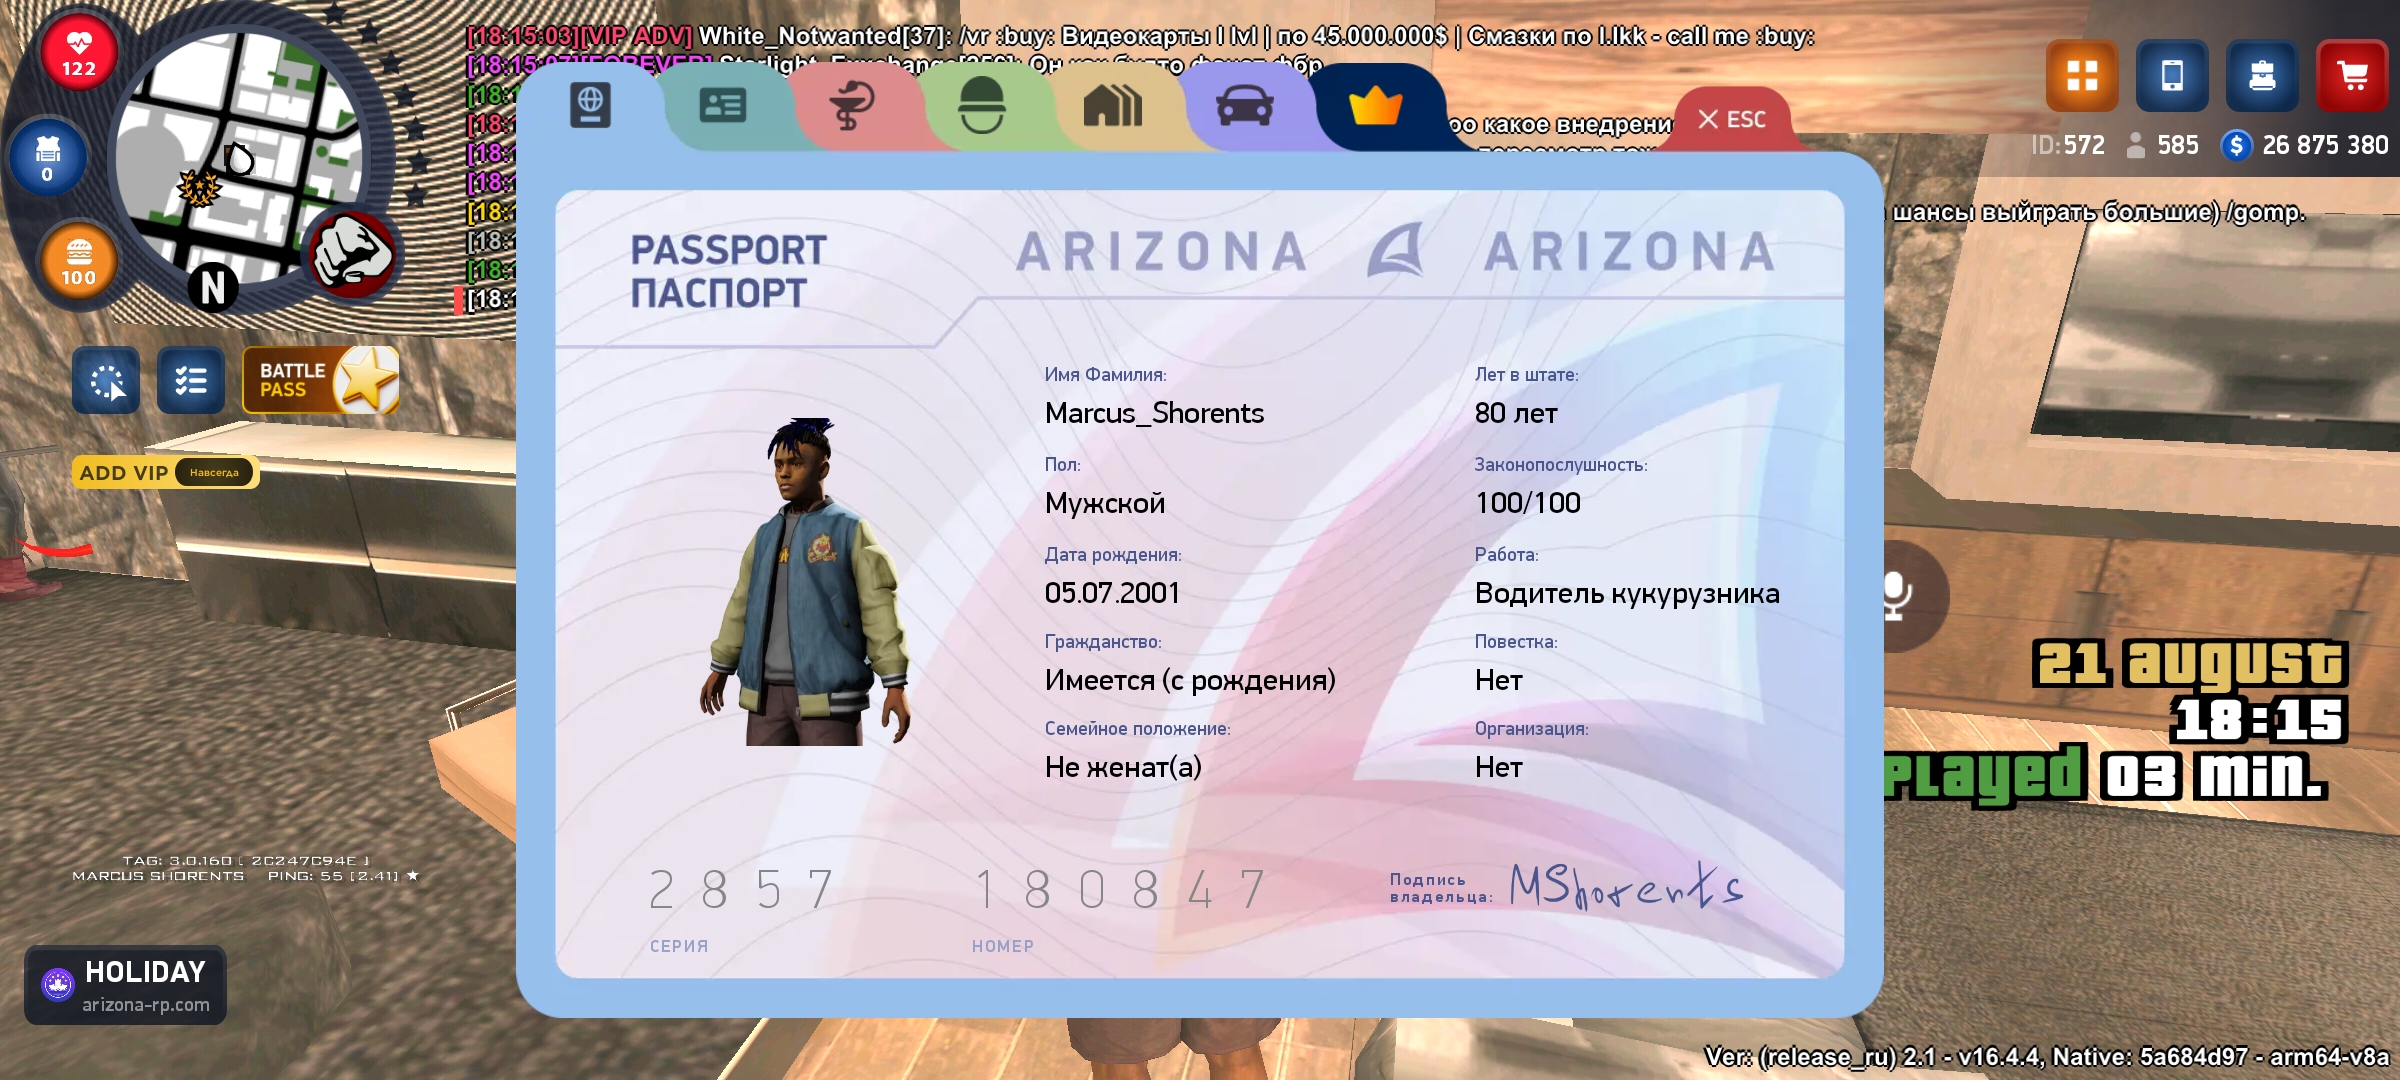Open the checklist quests icon

coord(191,381)
